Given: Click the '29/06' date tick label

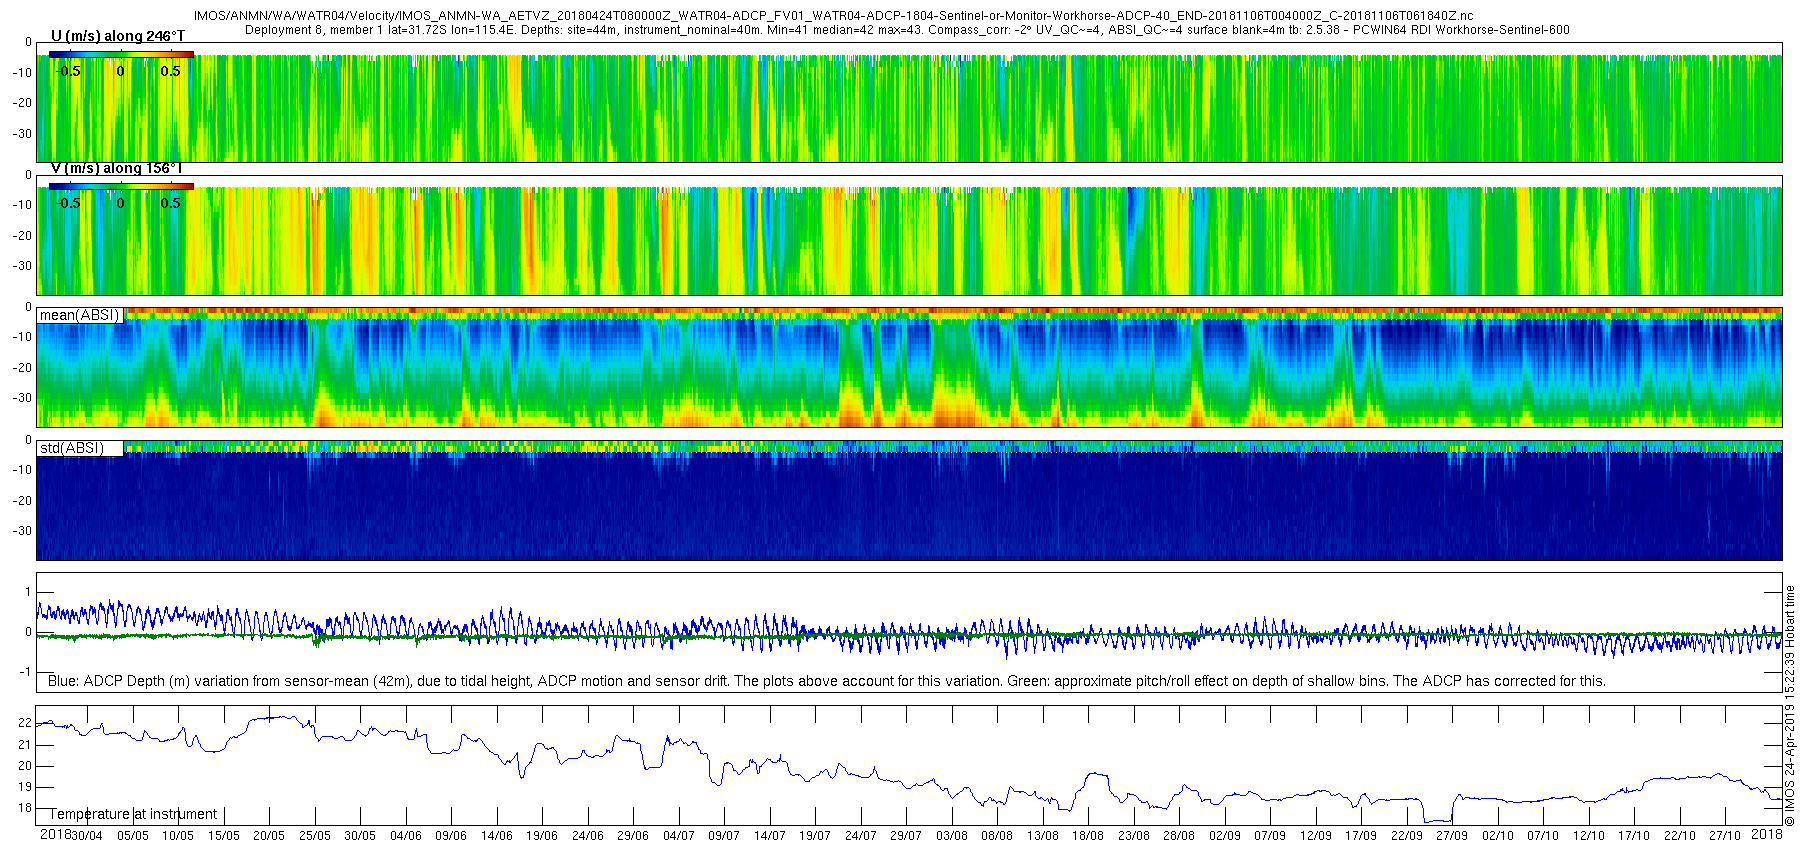Looking at the screenshot, I should (x=633, y=836).
